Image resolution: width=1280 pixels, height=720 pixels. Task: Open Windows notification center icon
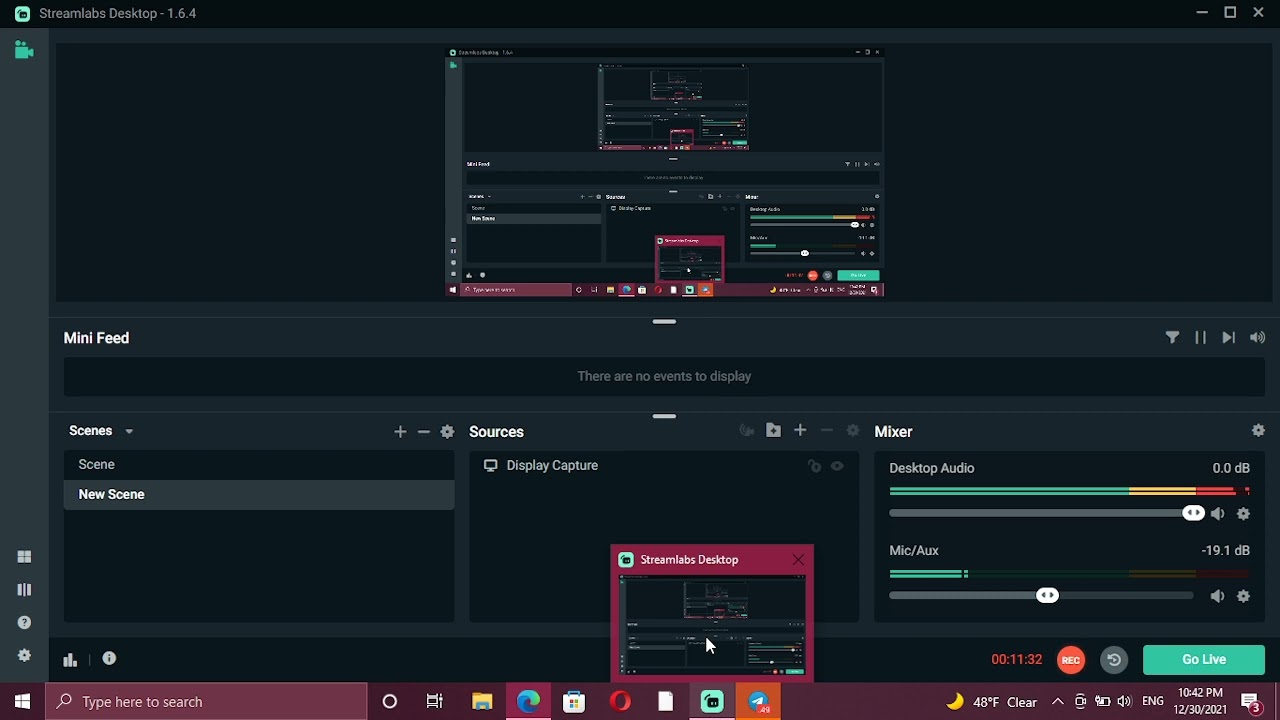click(1250, 702)
